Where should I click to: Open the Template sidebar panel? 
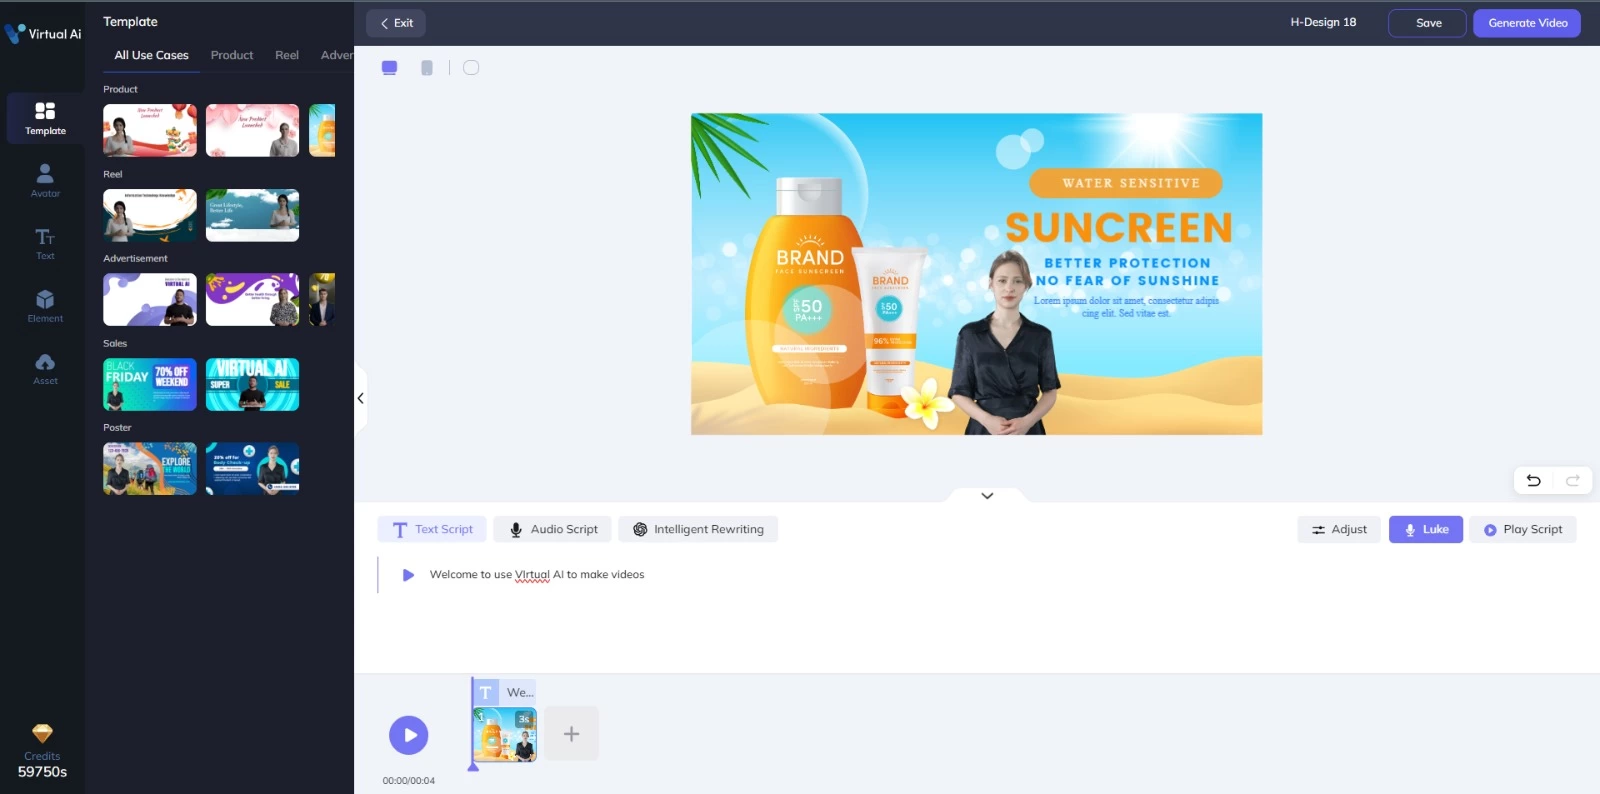(x=45, y=118)
